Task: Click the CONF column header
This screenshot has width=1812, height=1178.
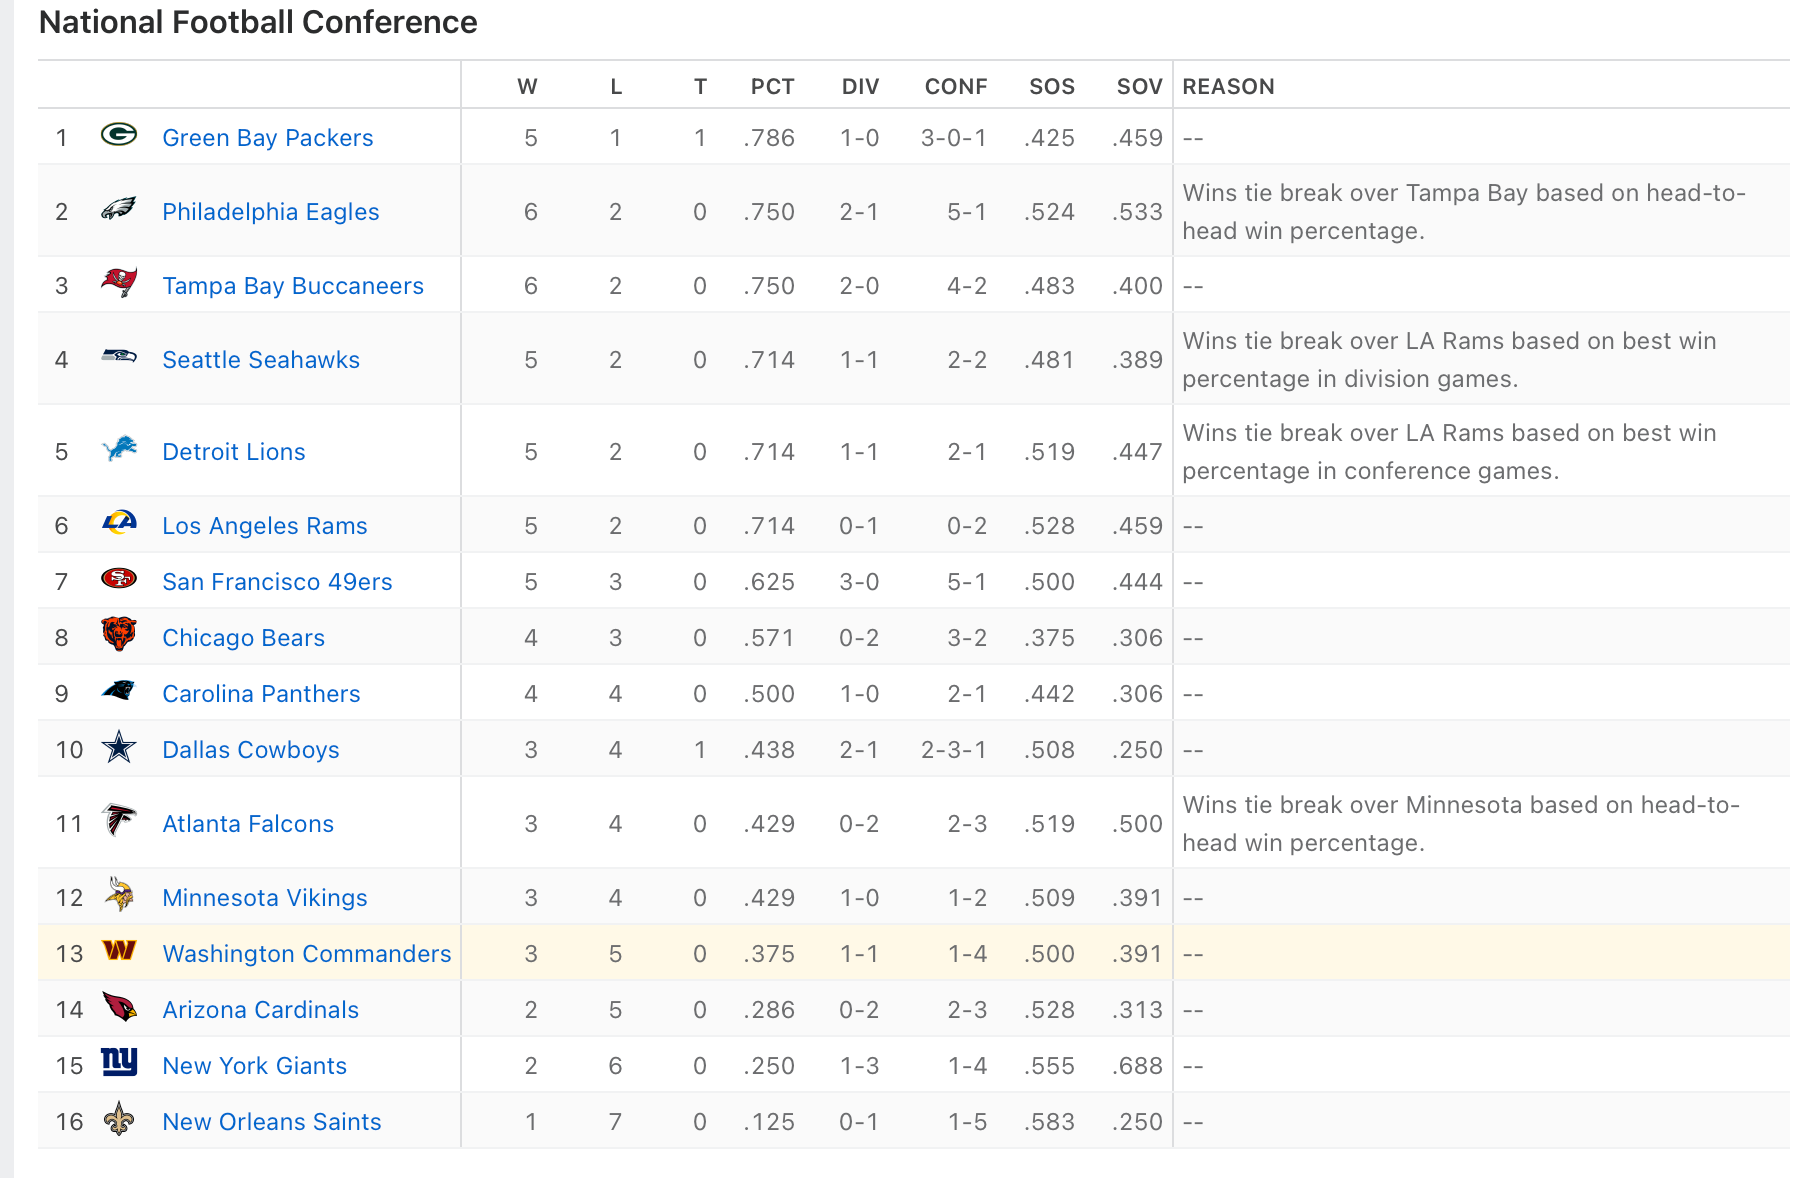Action: (956, 87)
